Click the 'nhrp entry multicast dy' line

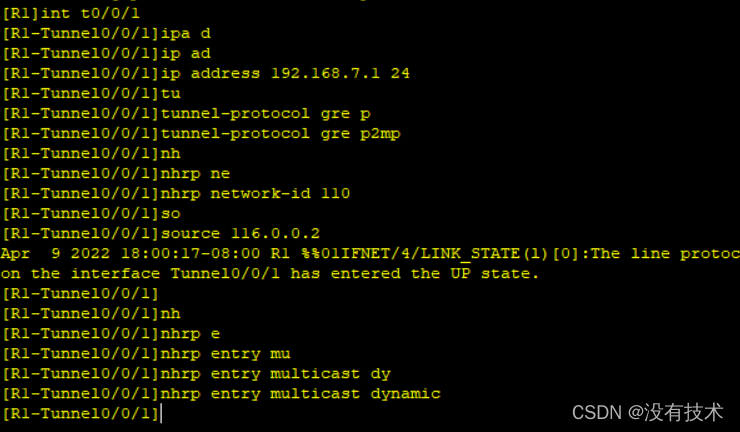pyautogui.click(x=196, y=374)
